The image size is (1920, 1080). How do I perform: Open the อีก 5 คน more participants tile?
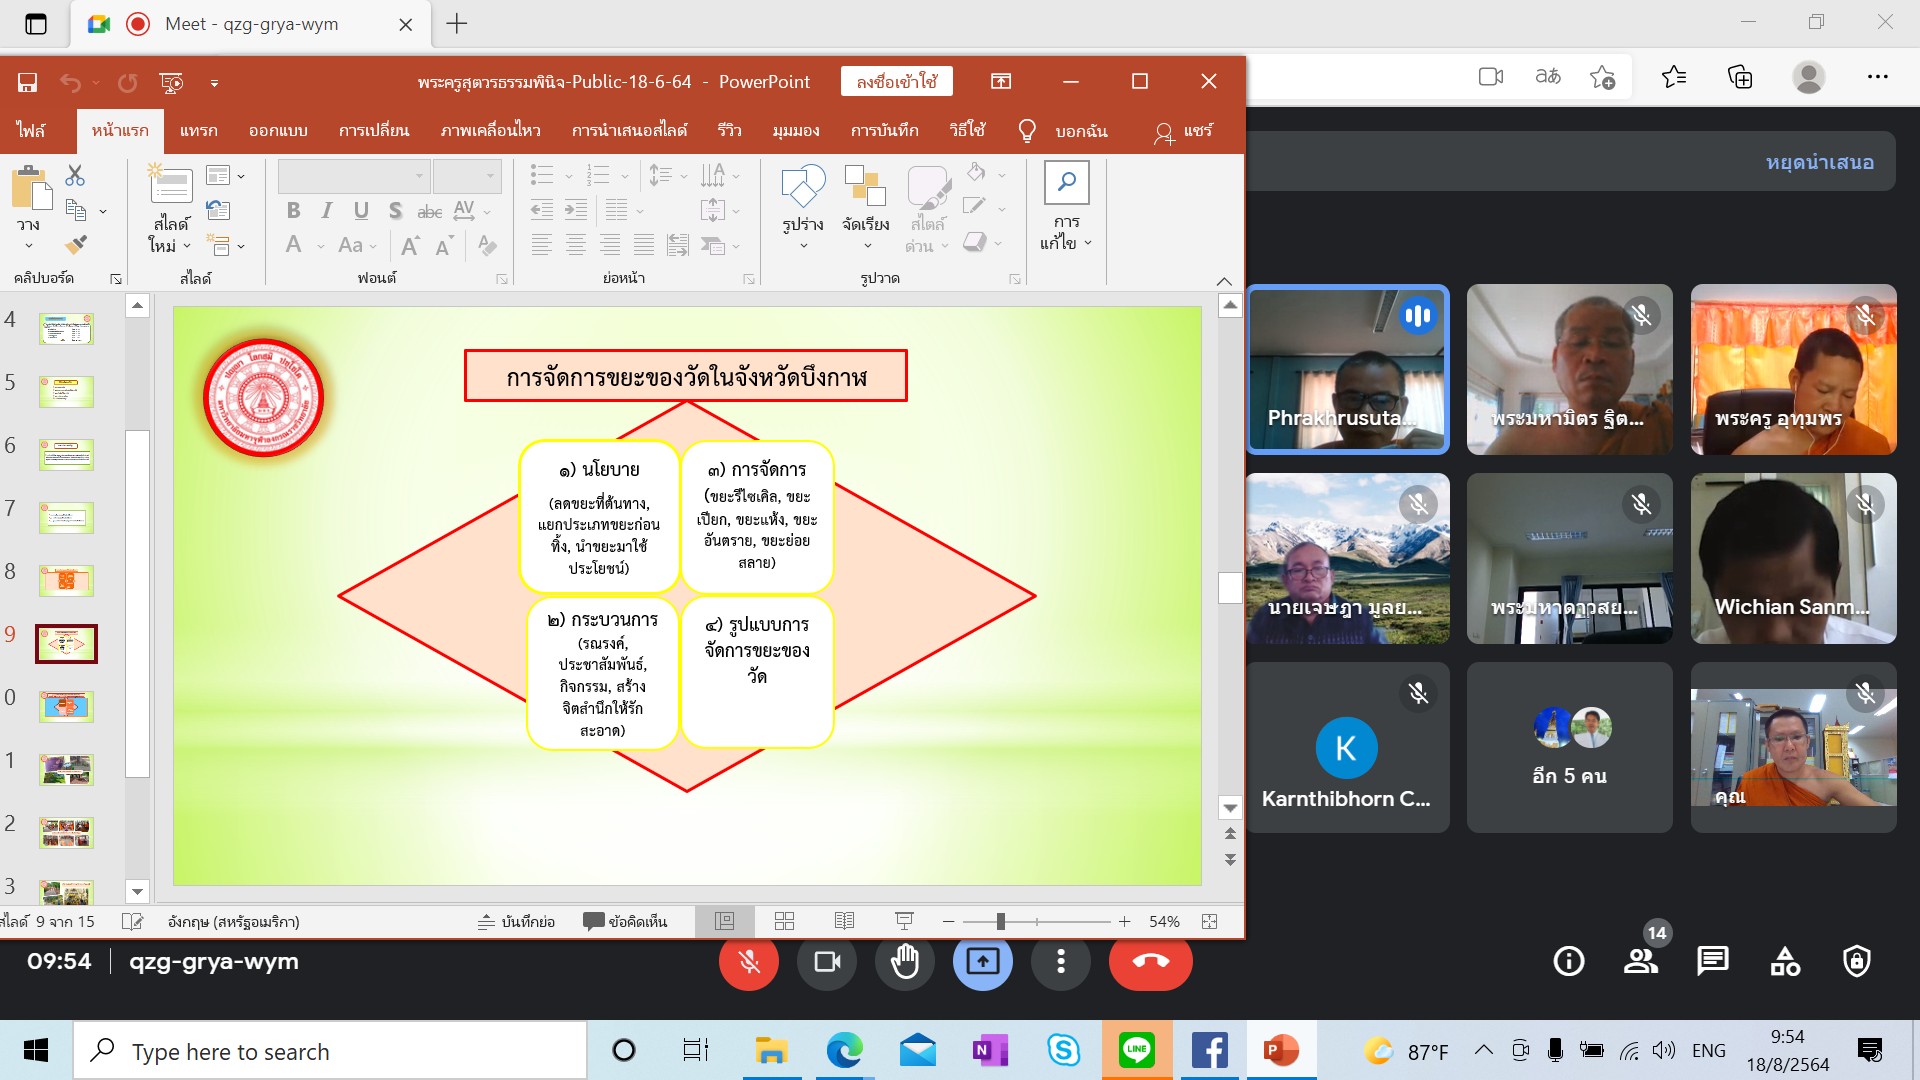tap(1569, 747)
